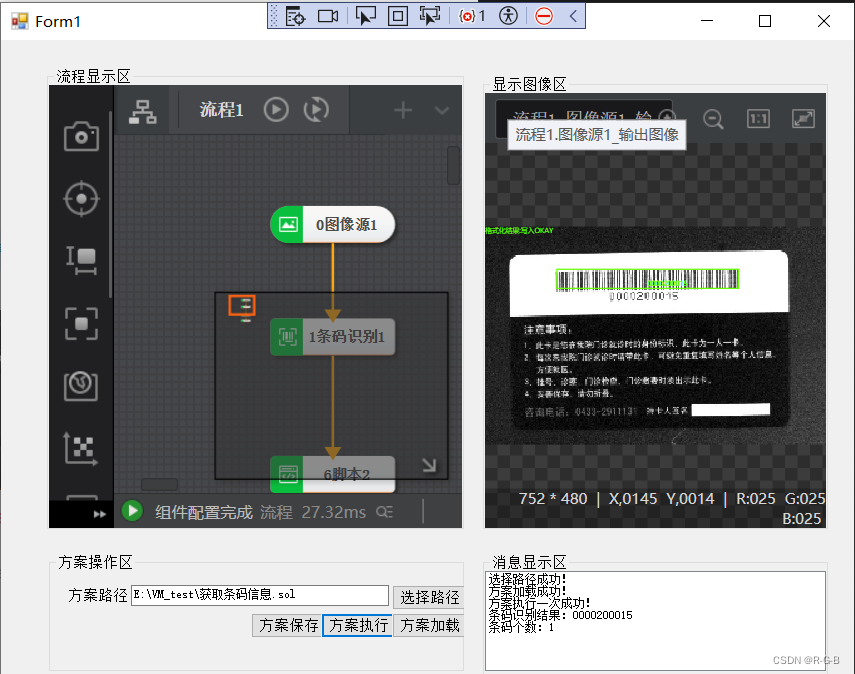Collapse the debug toolbar with chevron
The width and height of the screenshot is (855, 674).
[573, 16]
